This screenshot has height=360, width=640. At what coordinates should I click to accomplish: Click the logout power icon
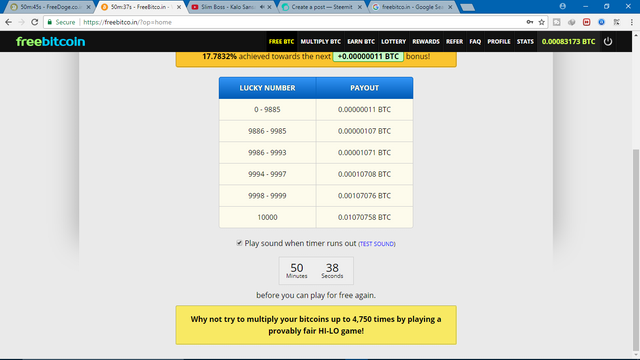click(x=608, y=41)
